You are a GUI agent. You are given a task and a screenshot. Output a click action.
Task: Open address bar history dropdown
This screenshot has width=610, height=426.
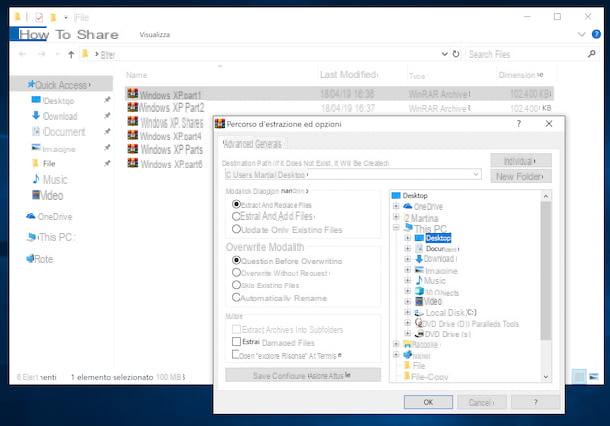pyautogui.click(x=444, y=54)
